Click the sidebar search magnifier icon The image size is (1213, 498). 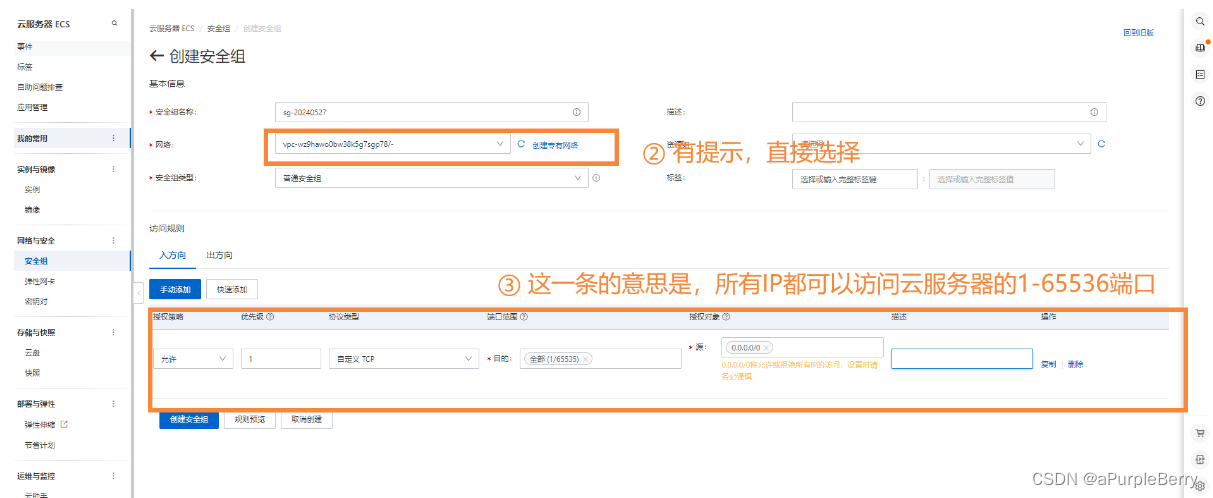114,23
